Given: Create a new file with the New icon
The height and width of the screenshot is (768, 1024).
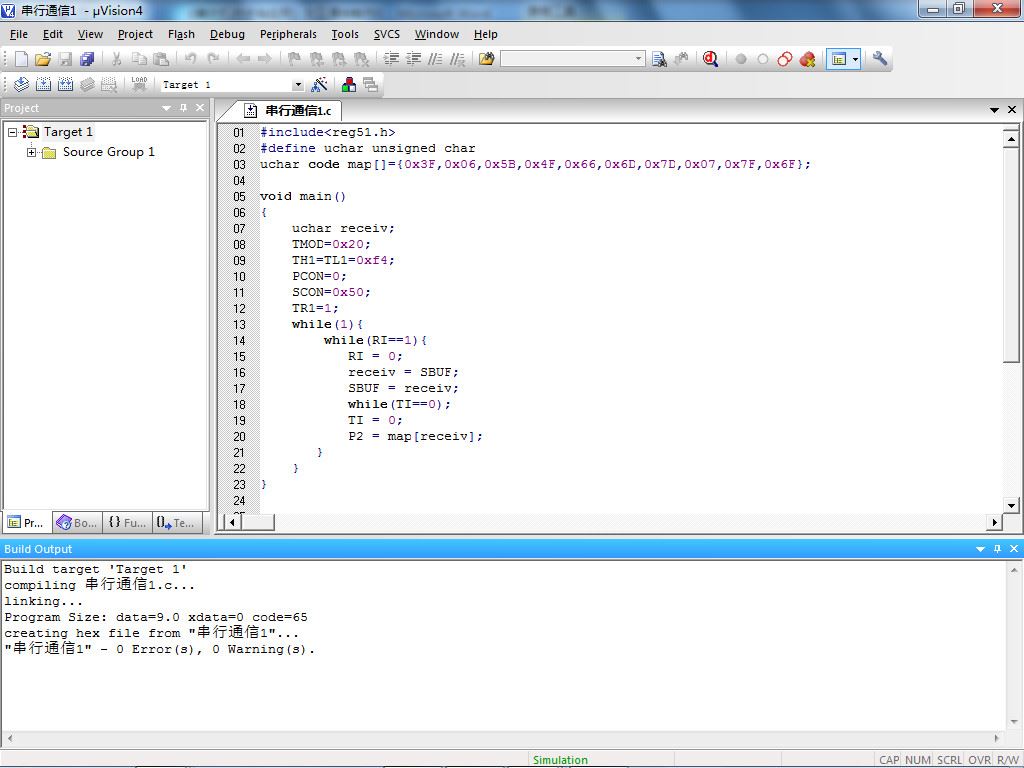Looking at the screenshot, I should tap(21, 59).
